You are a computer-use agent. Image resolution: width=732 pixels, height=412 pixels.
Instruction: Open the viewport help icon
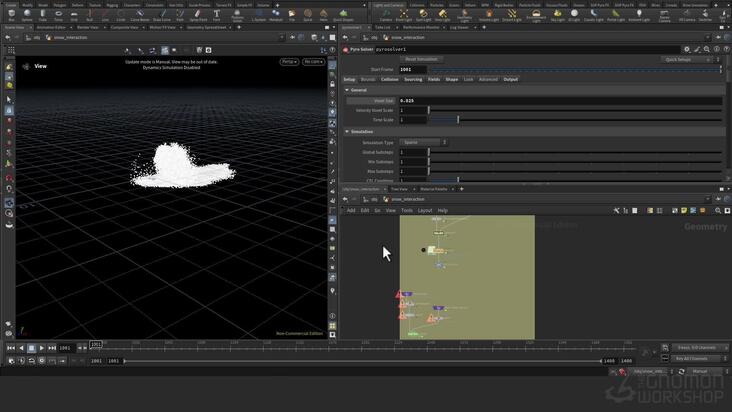pyautogui.click(x=332, y=50)
